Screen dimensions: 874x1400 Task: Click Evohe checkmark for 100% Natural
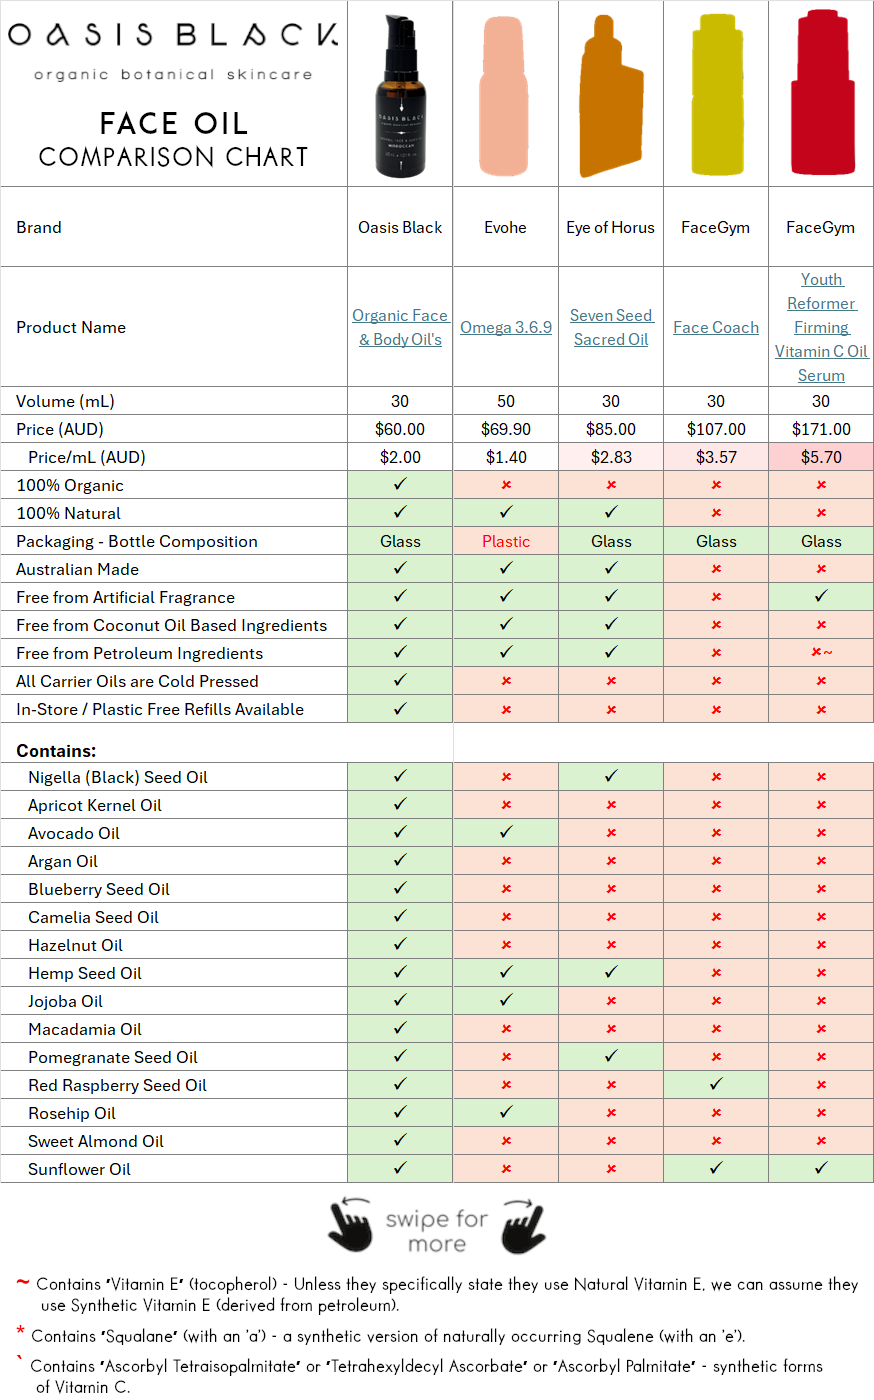click(x=506, y=512)
